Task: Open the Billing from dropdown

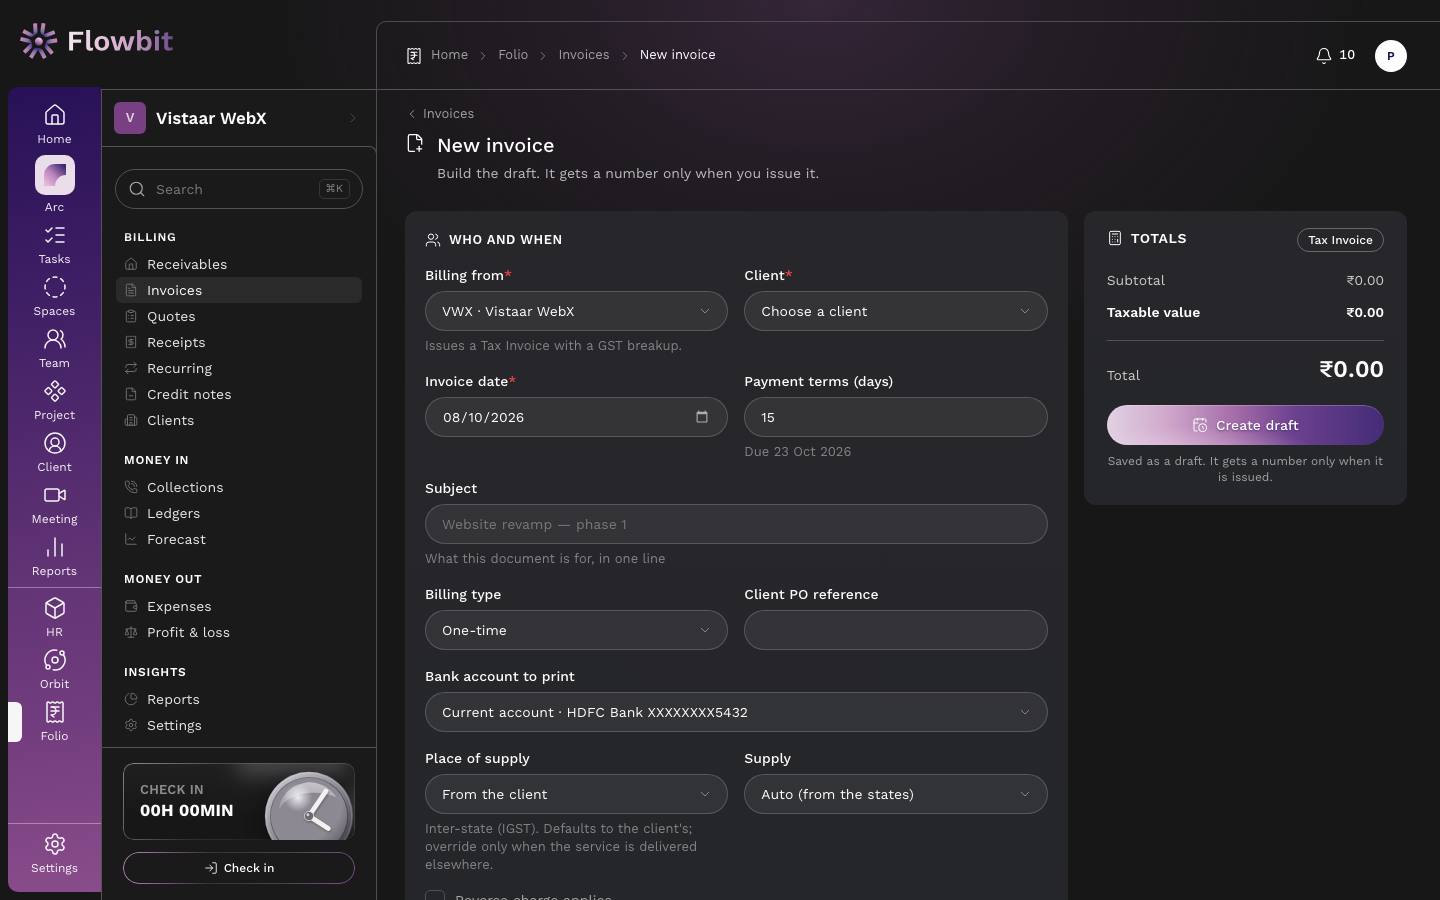Action: (576, 311)
